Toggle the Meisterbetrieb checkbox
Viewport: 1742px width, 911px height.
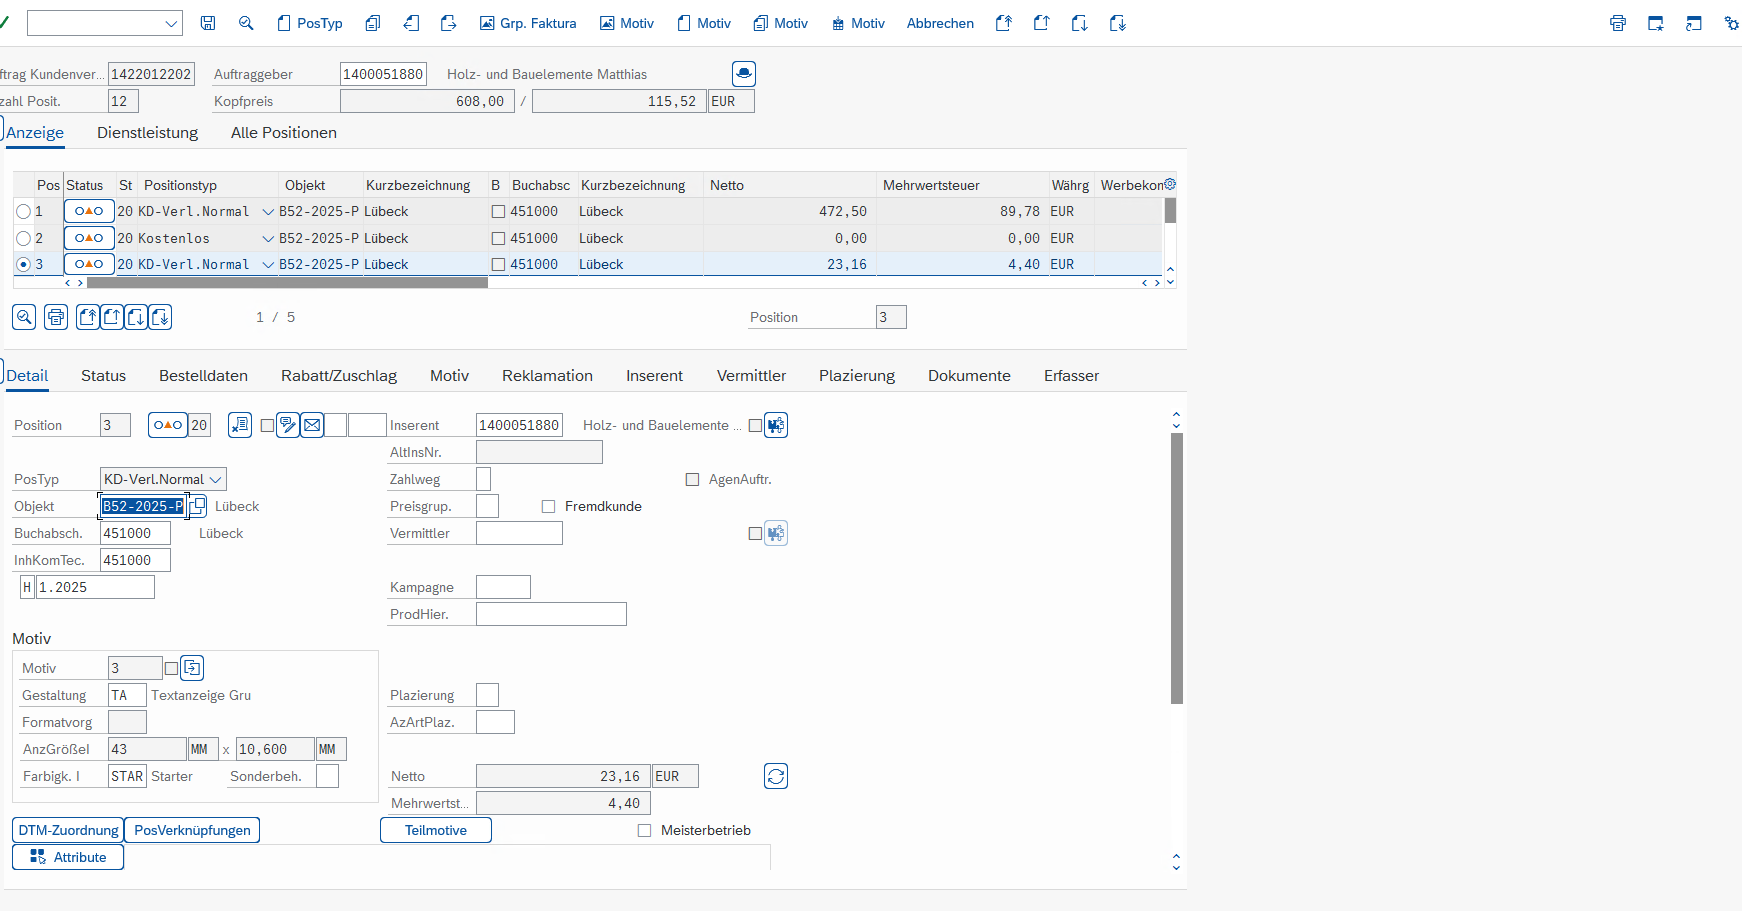pyautogui.click(x=644, y=830)
